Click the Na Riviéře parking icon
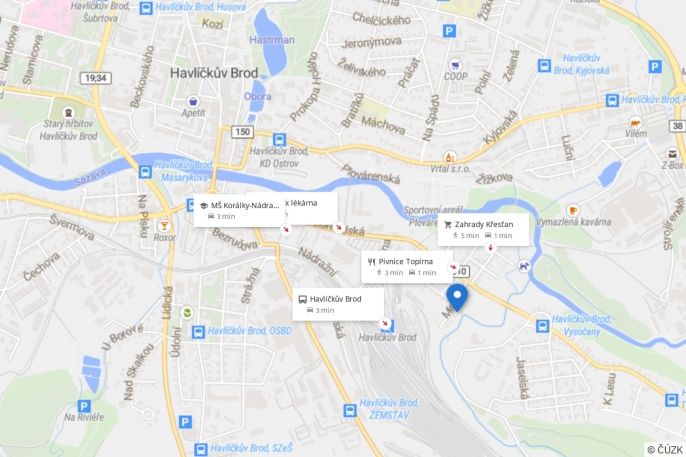 tap(84, 406)
